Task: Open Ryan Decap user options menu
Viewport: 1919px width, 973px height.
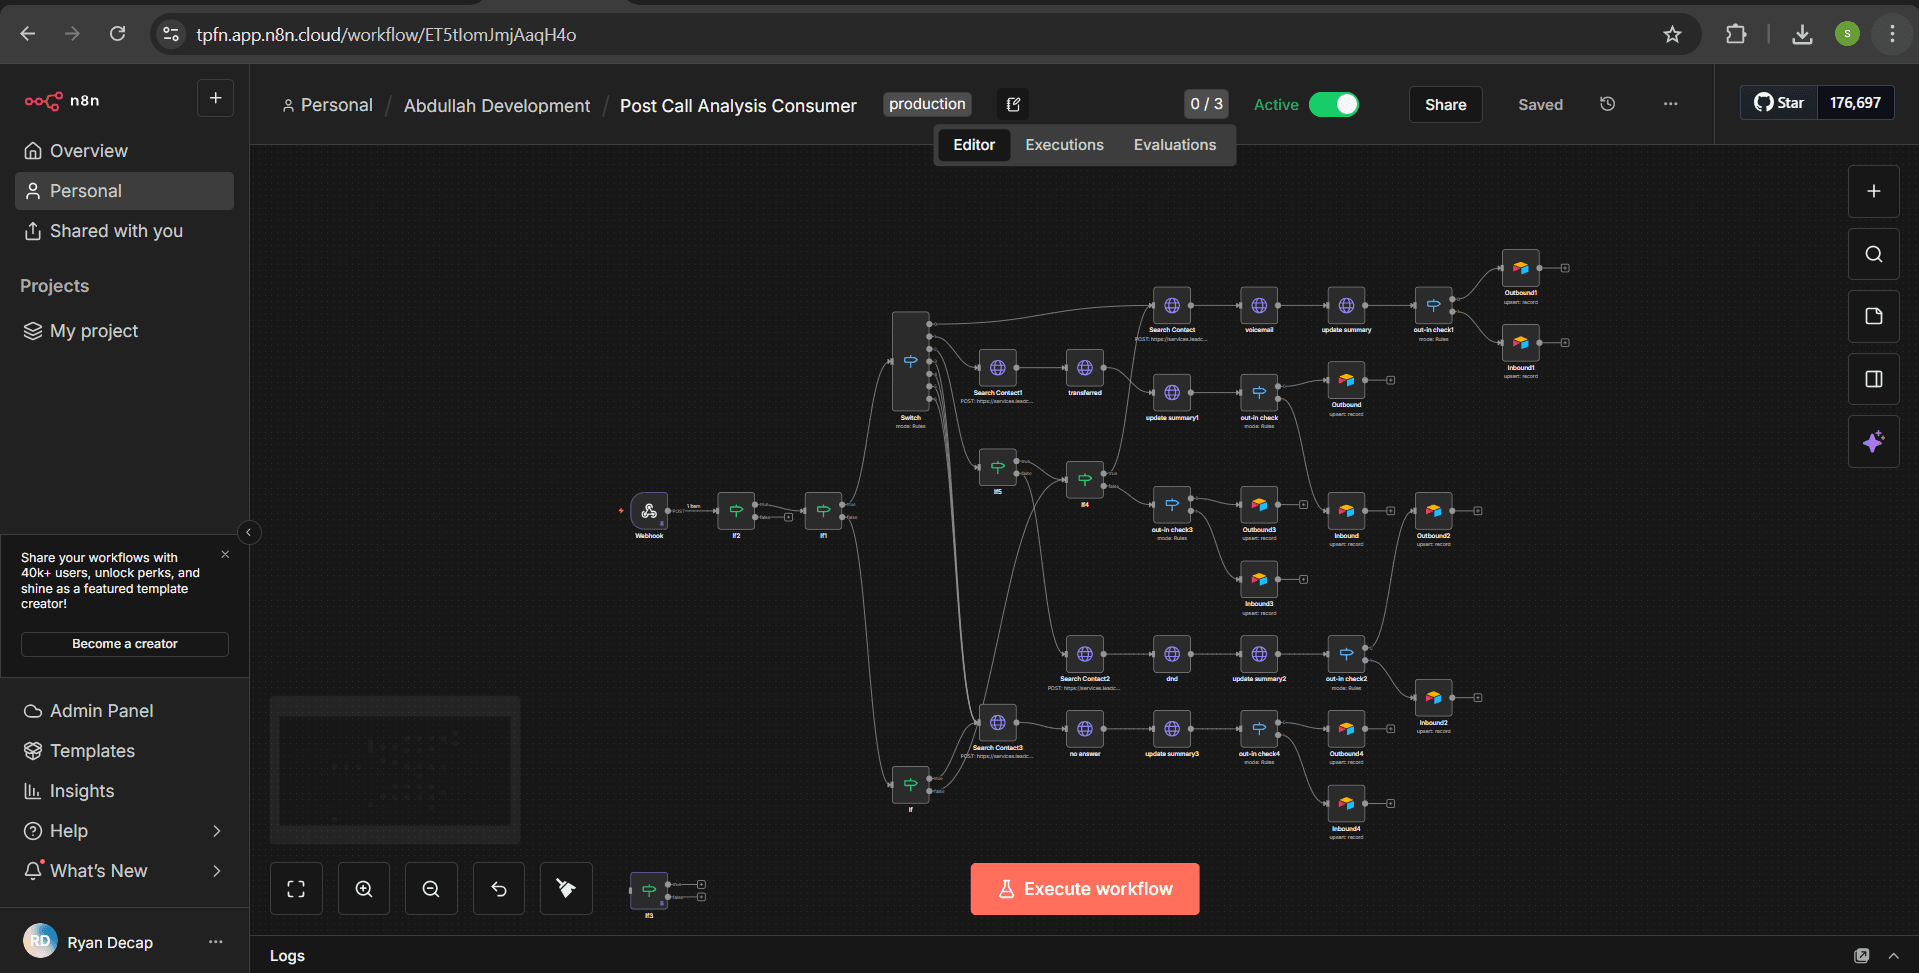Action: tap(215, 942)
